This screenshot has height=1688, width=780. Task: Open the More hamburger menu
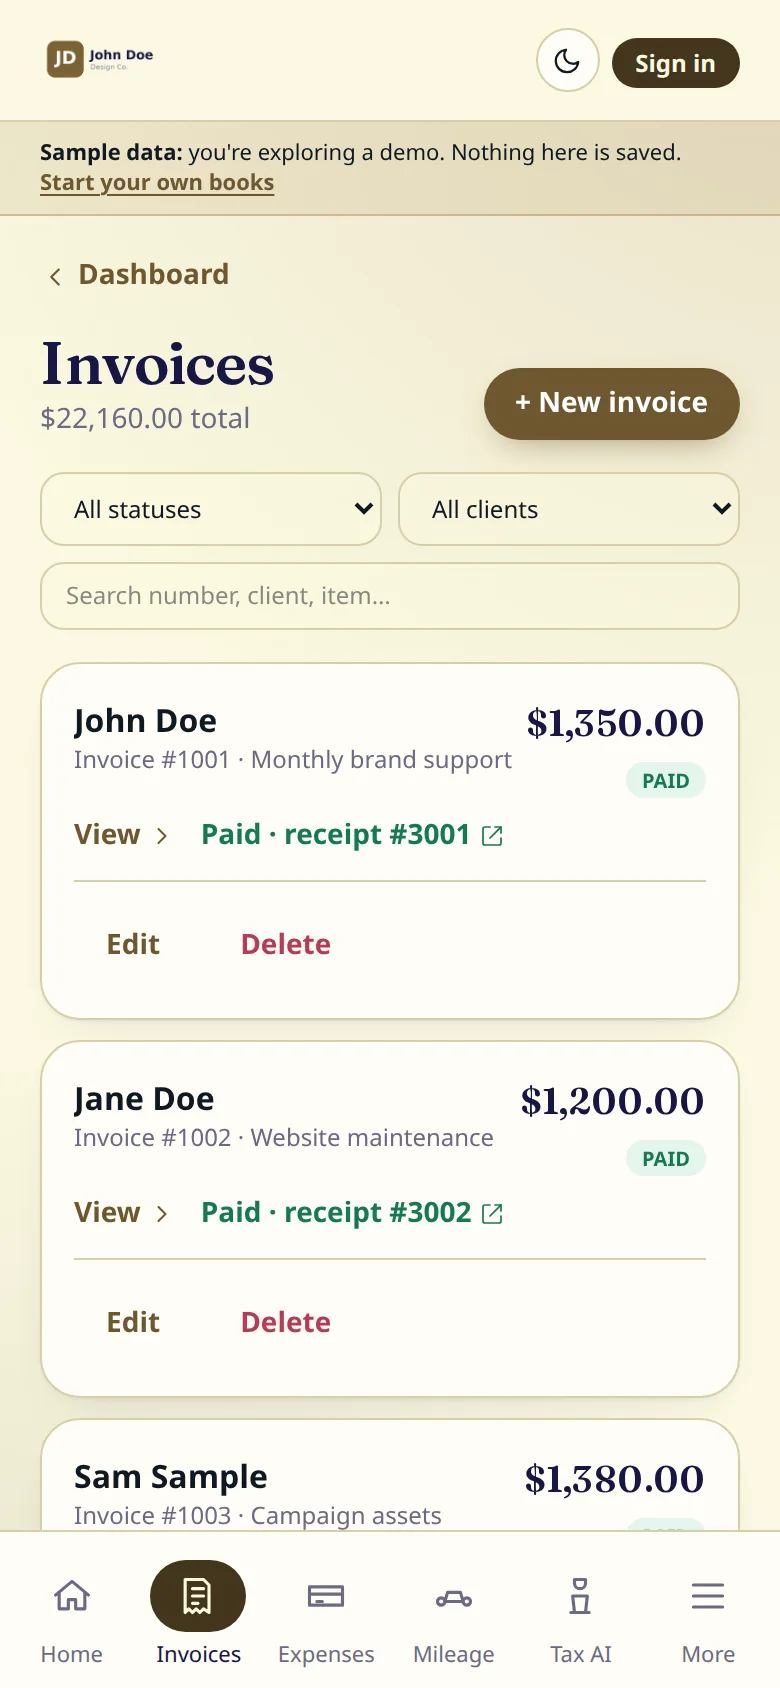click(708, 1596)
